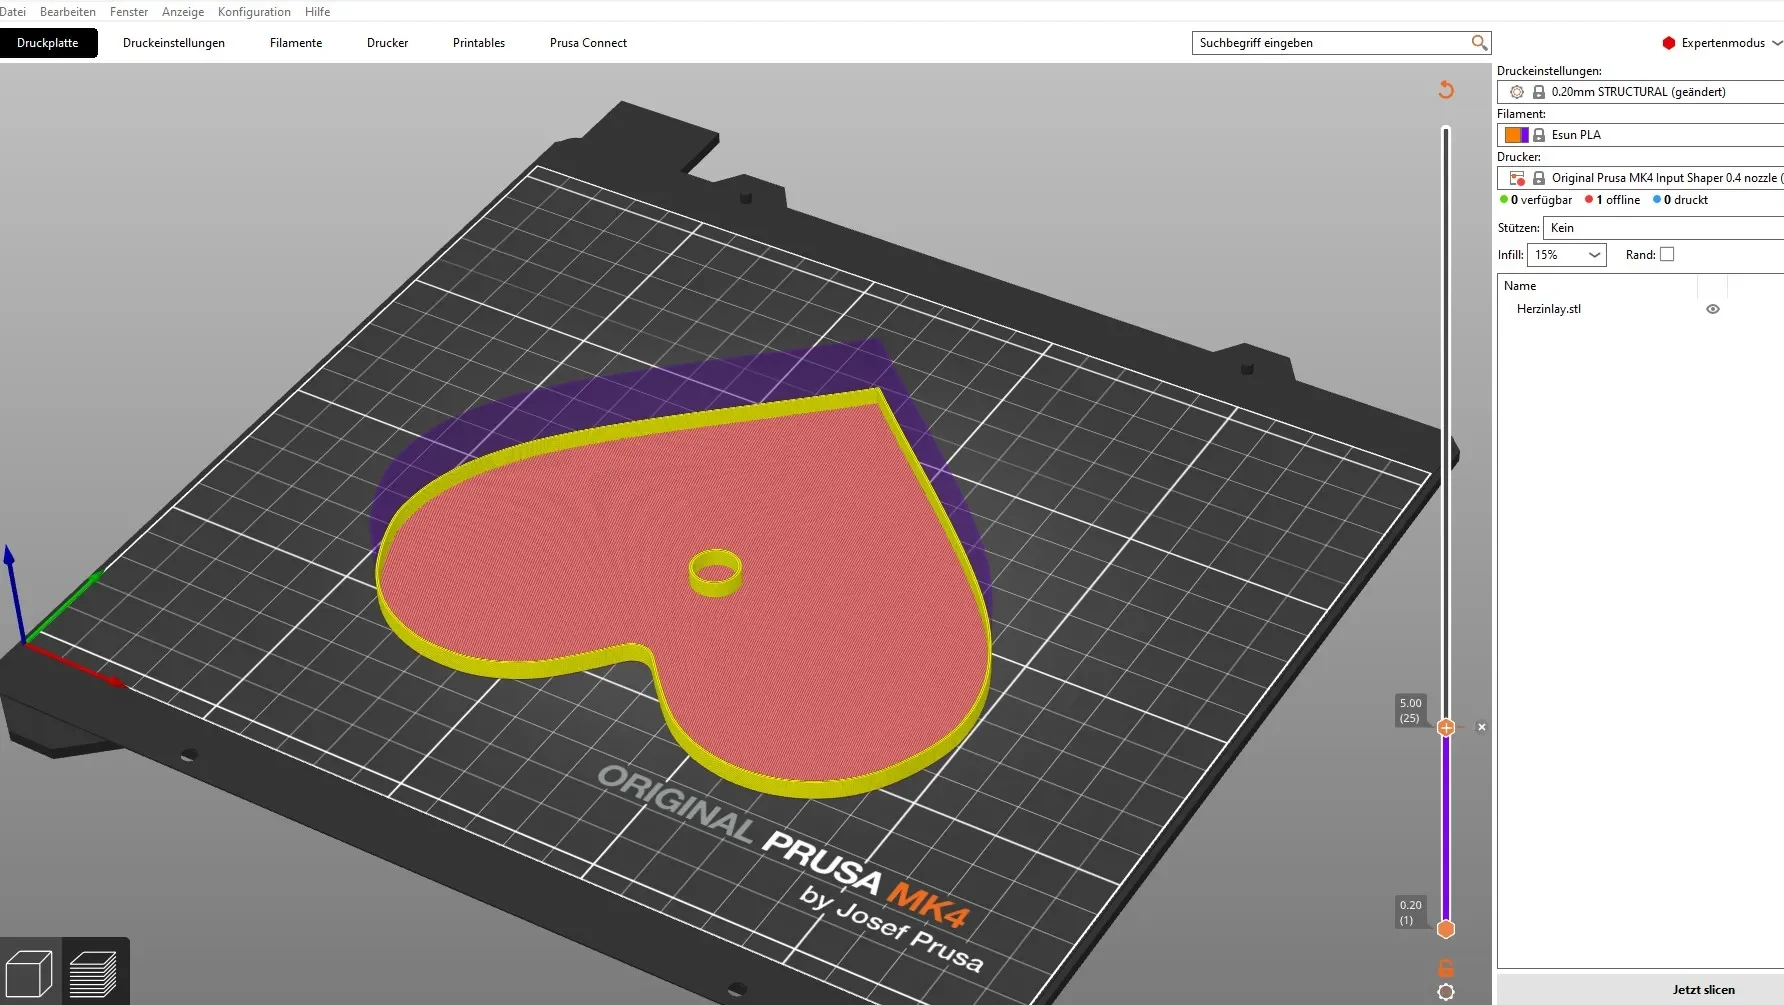Click the lock icon below the layer slider
This screenshot has height=1005, width=1784.
[1446, 968]
